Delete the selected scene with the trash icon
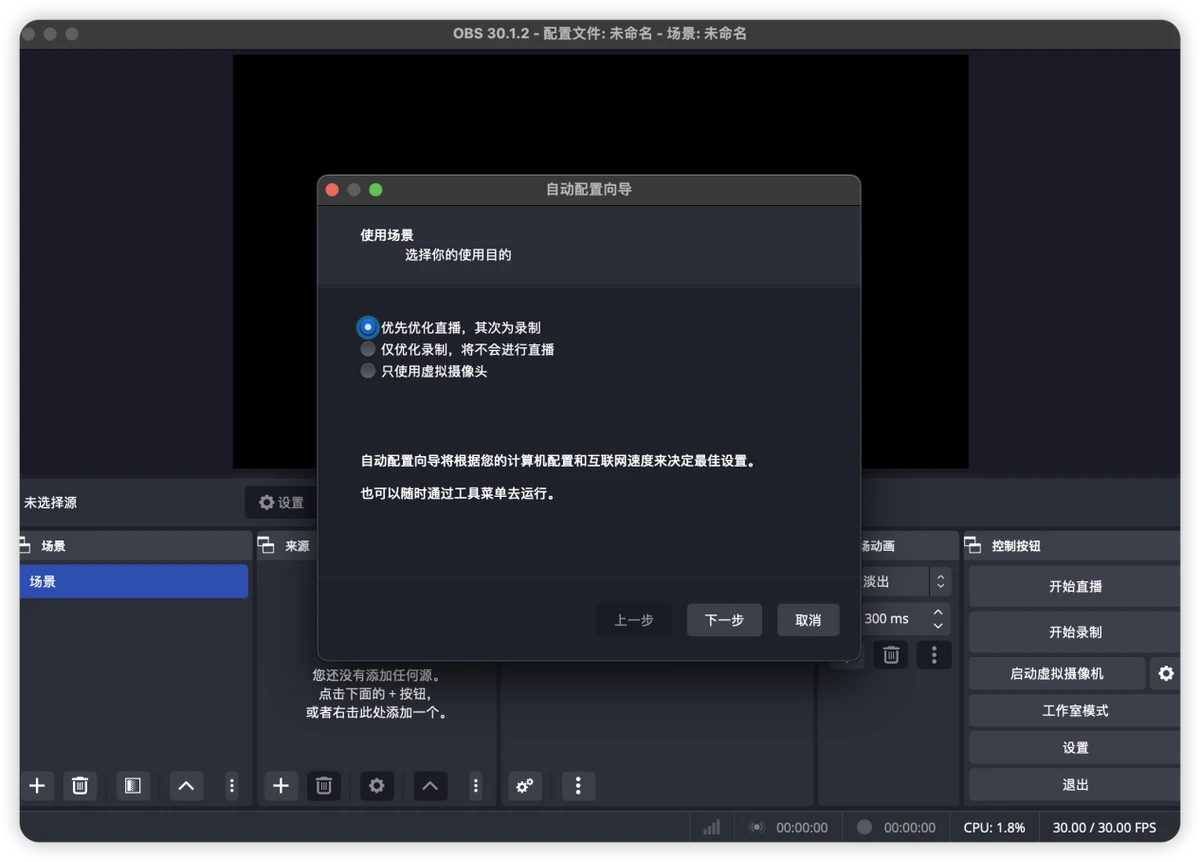Screen dimensions: 1200x862 [80, 786]
